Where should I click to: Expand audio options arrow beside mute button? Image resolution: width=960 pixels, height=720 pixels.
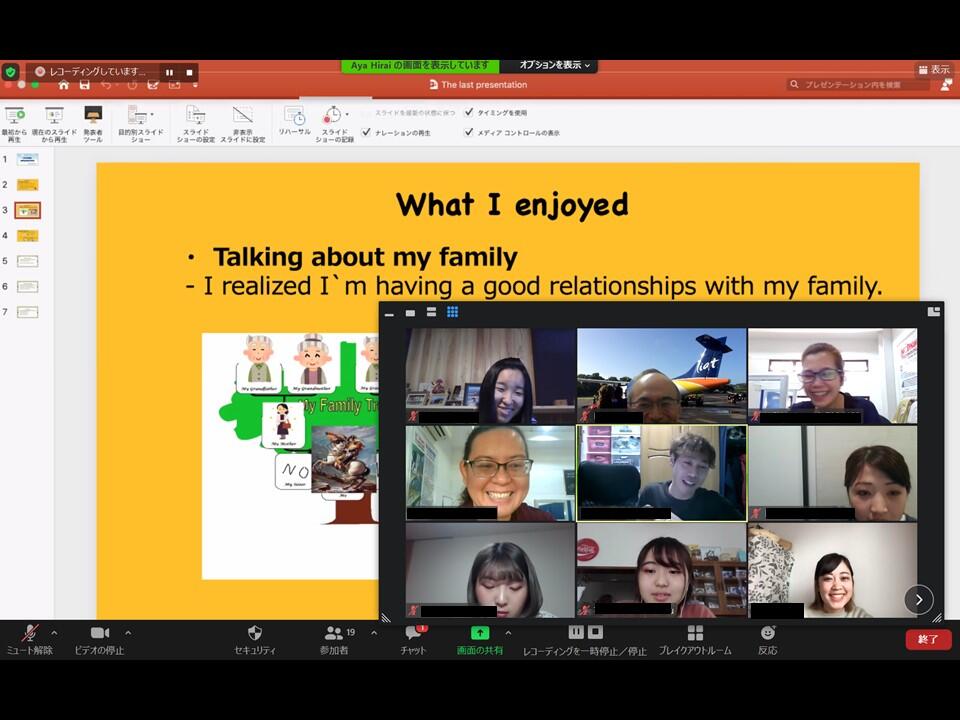click(54, 632)
